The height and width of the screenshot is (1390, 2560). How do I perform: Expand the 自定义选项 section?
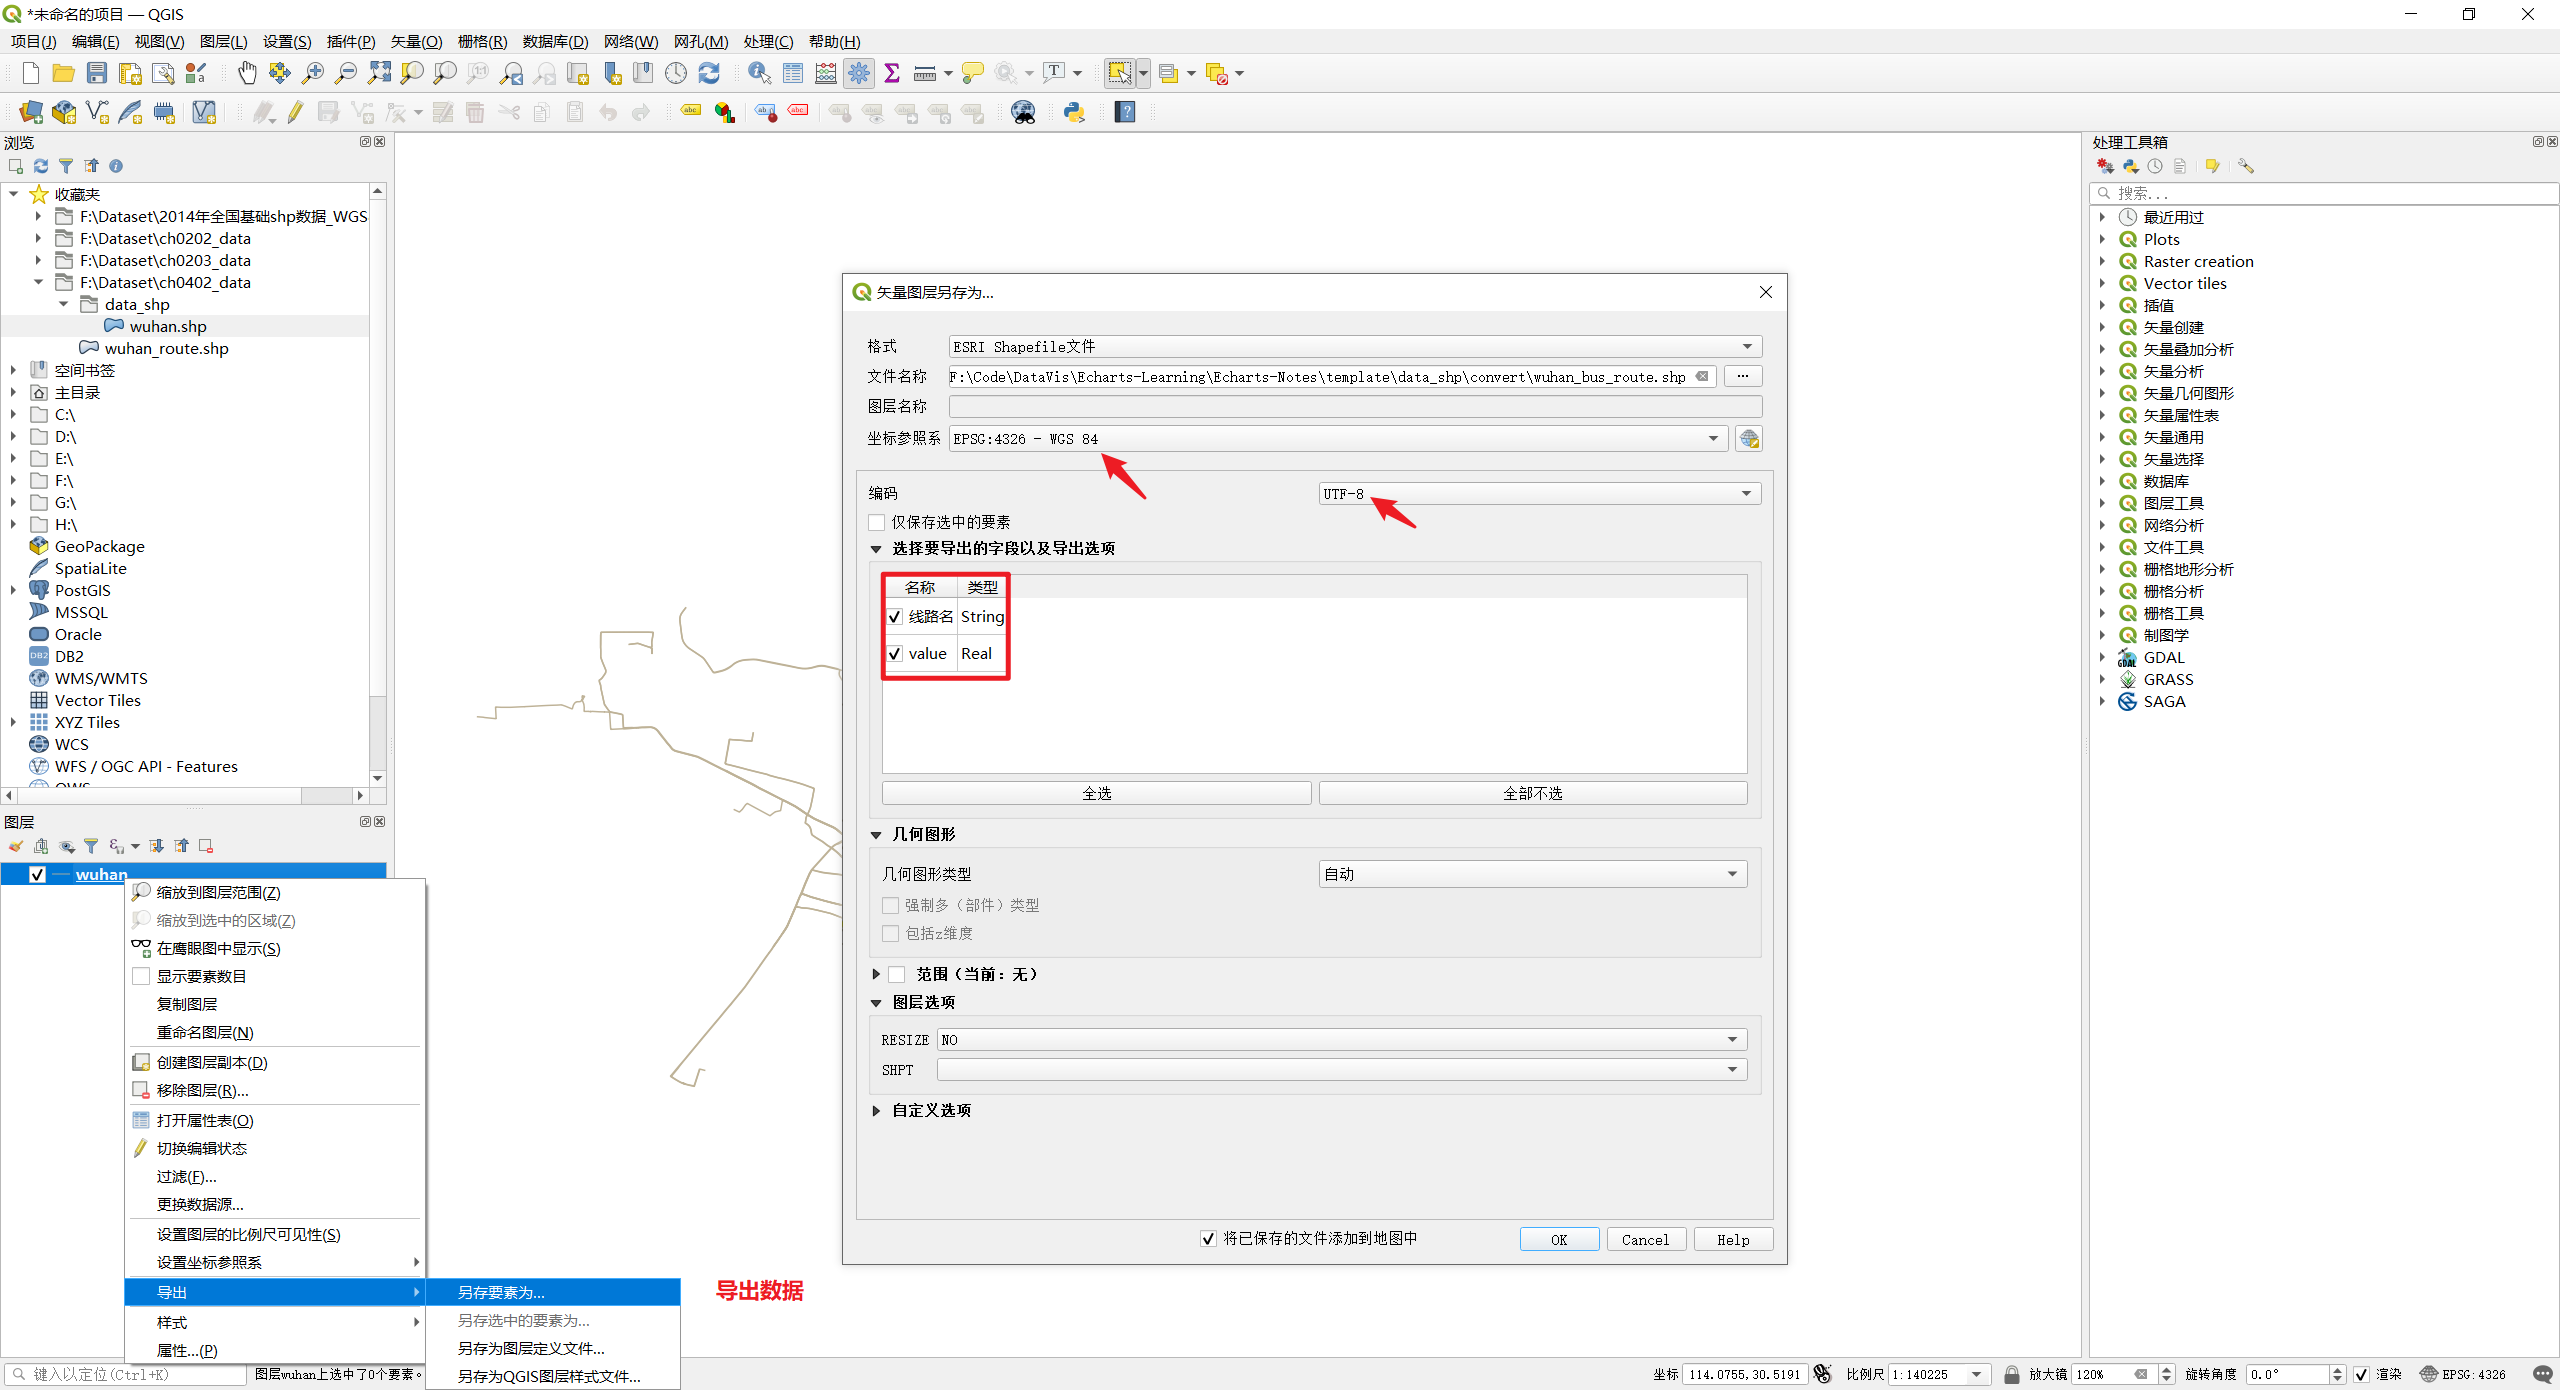click(x=876, y=1111)
